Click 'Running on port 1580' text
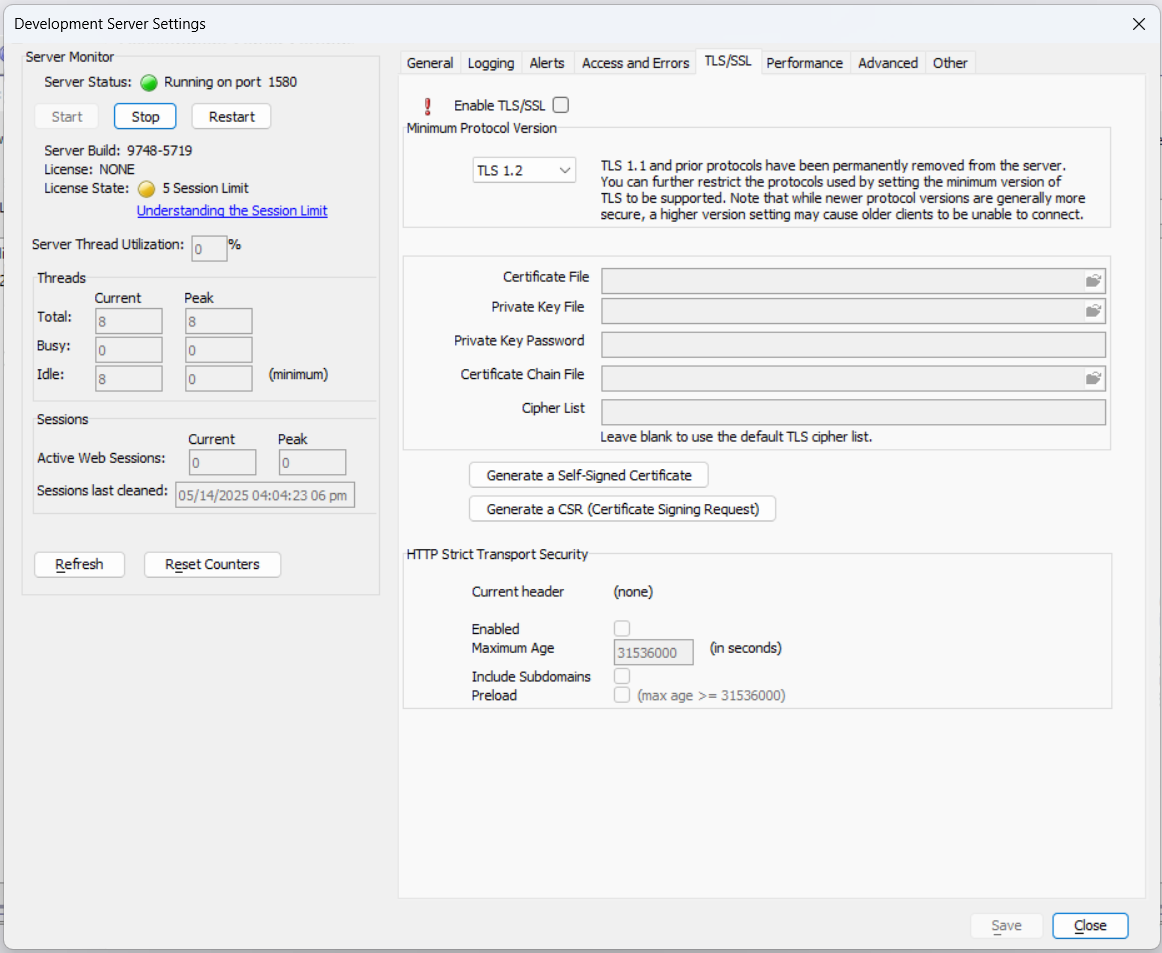1162x953 pixels. [x=230, y=82]
